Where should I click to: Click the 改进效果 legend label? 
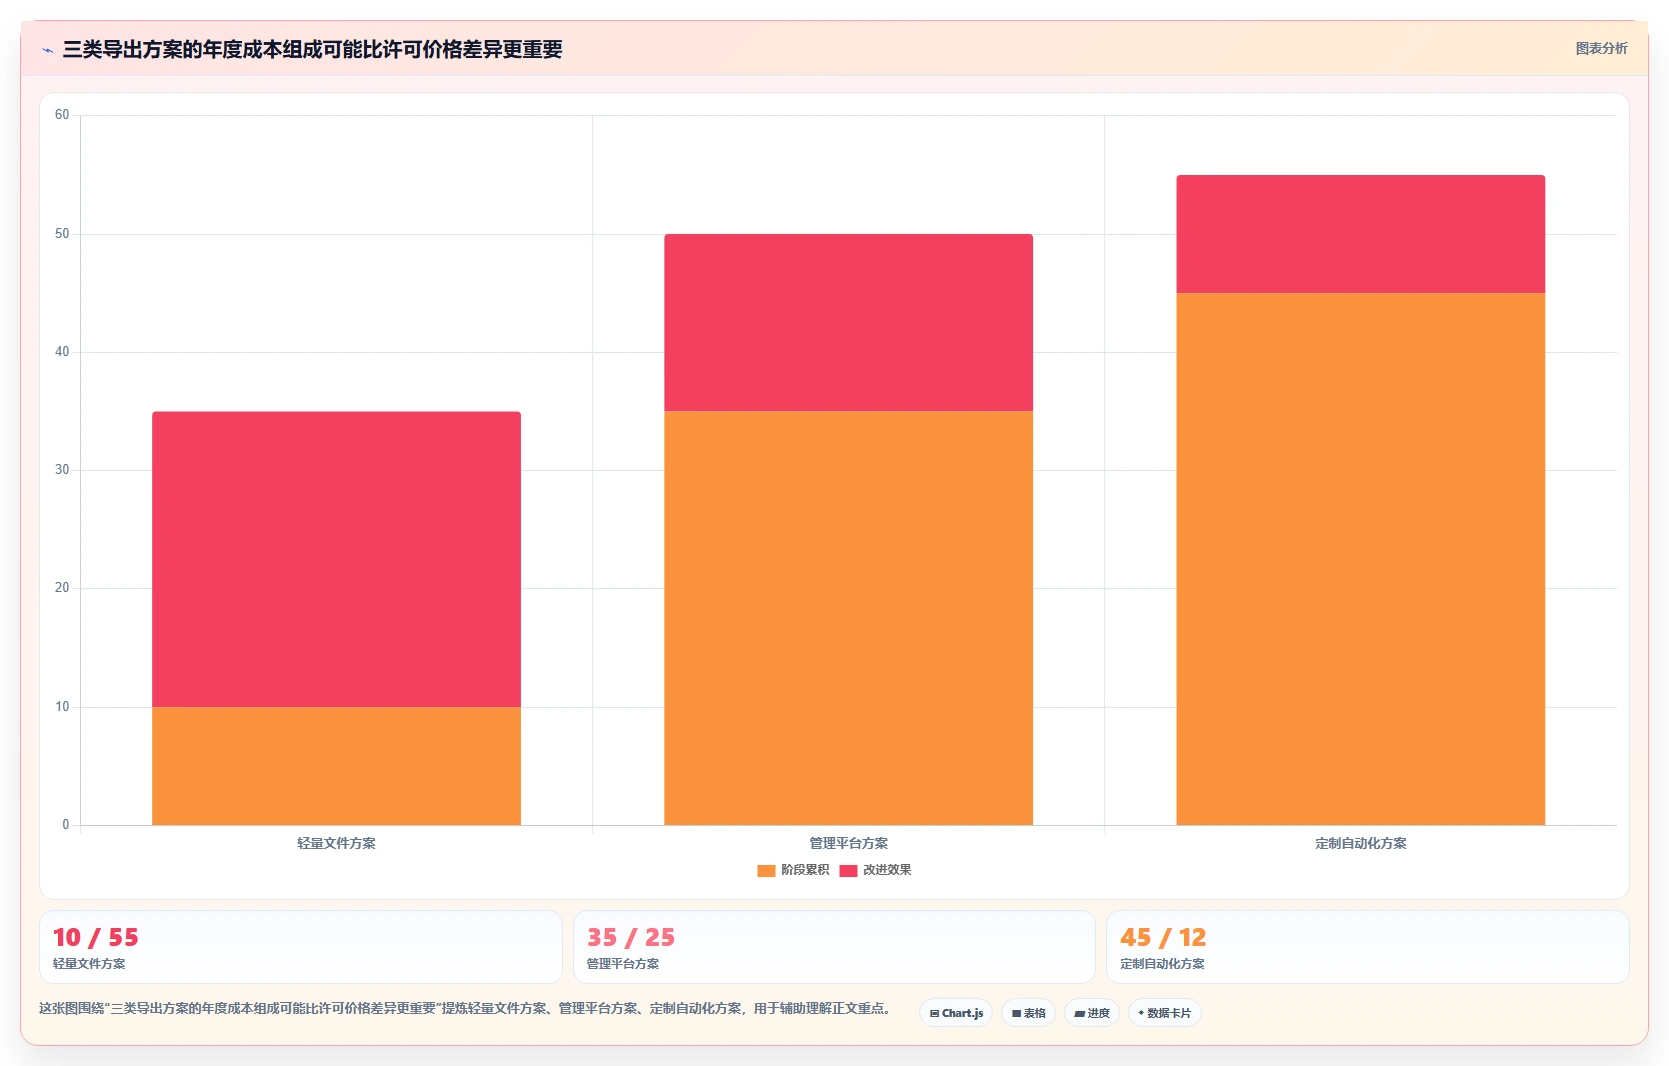click(x=887, y=870)
